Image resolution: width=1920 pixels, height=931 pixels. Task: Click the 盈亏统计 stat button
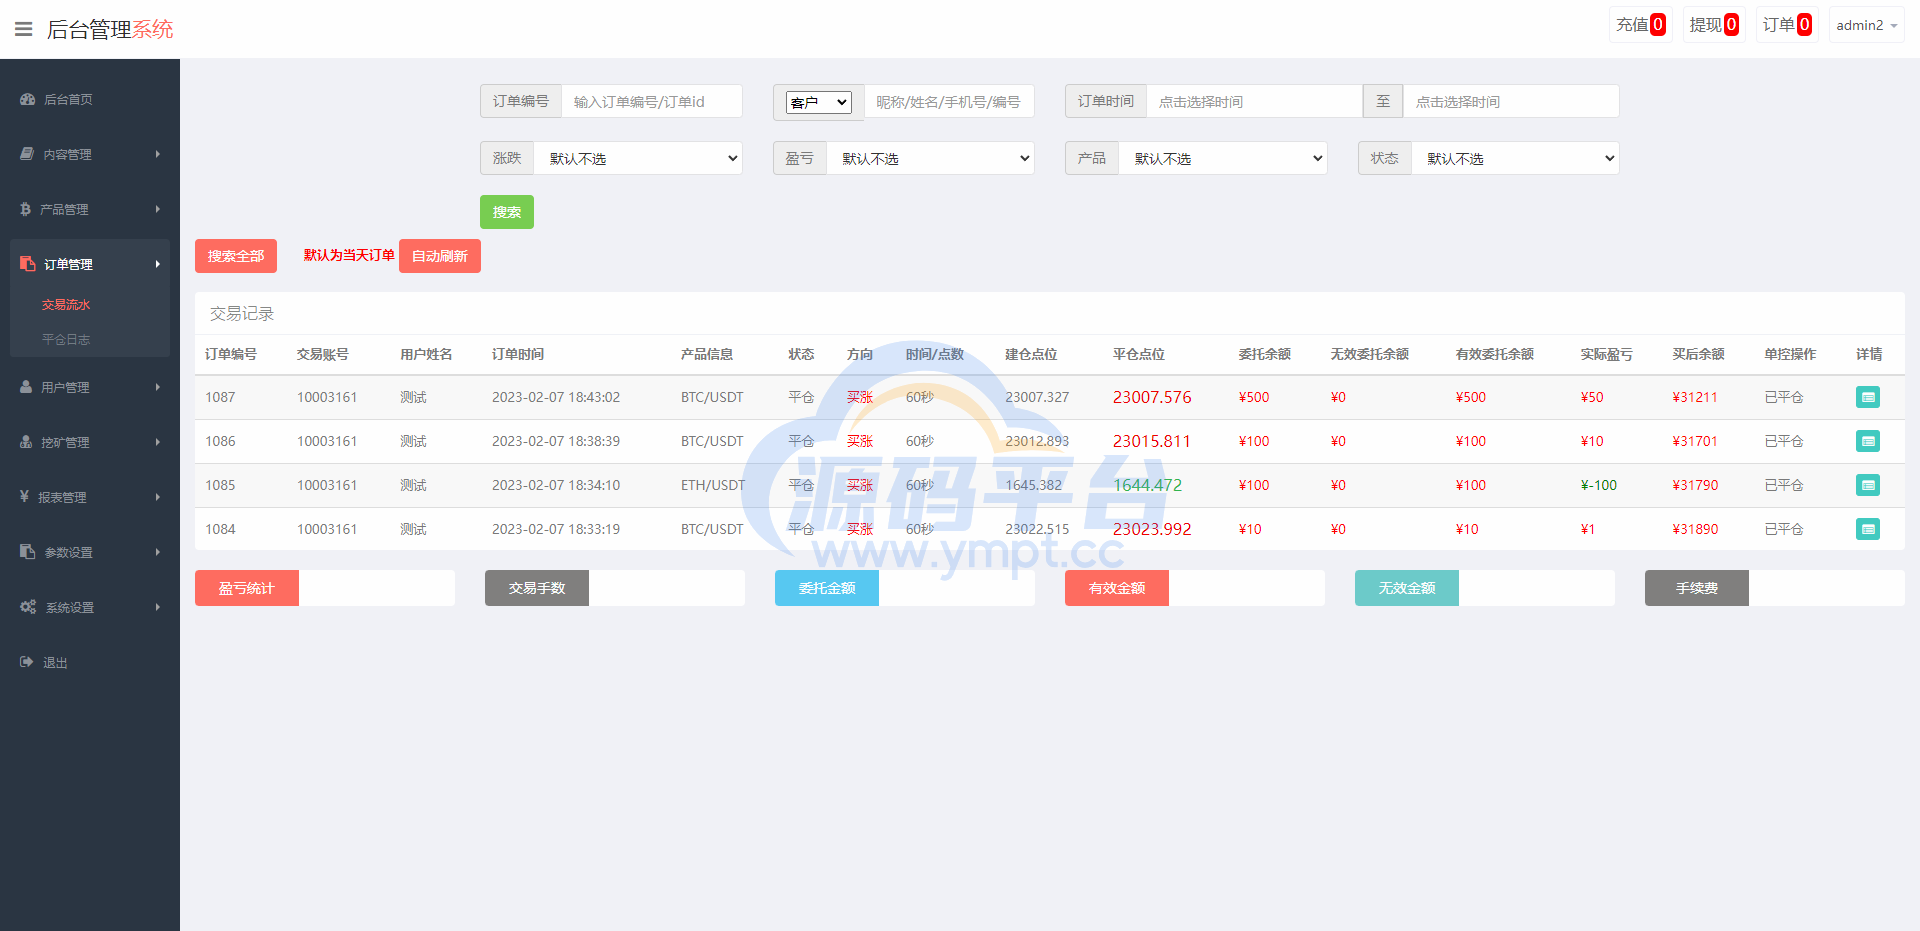(247, 588)
